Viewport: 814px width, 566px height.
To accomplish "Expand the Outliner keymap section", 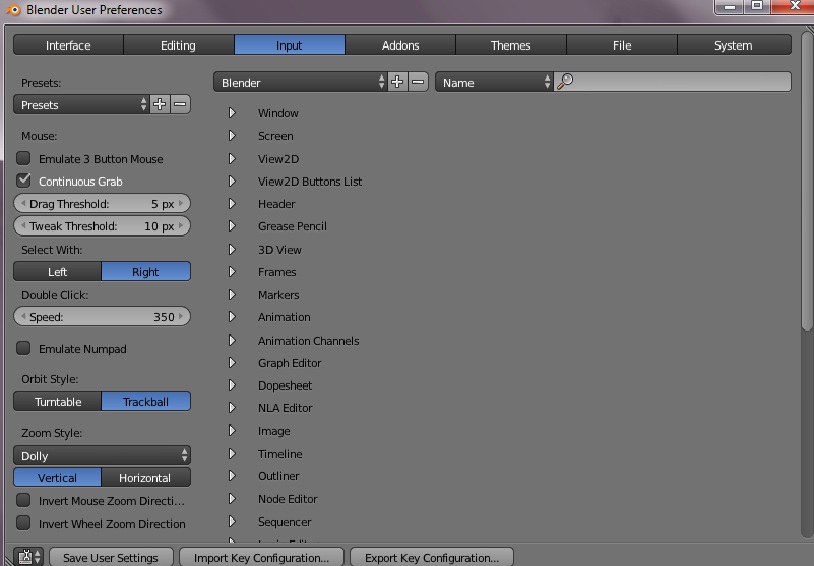I will pos(232,476).
